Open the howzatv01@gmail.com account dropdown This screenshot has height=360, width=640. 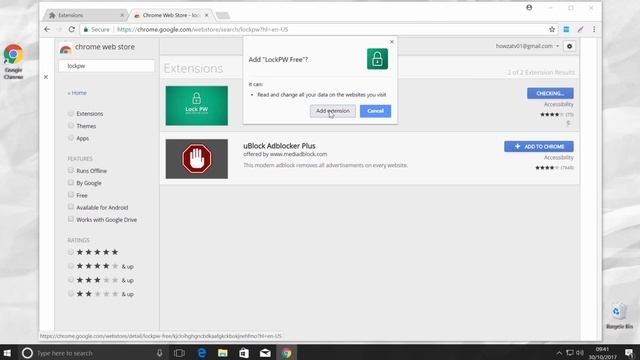pyautogui.click(x=527, y=46)
